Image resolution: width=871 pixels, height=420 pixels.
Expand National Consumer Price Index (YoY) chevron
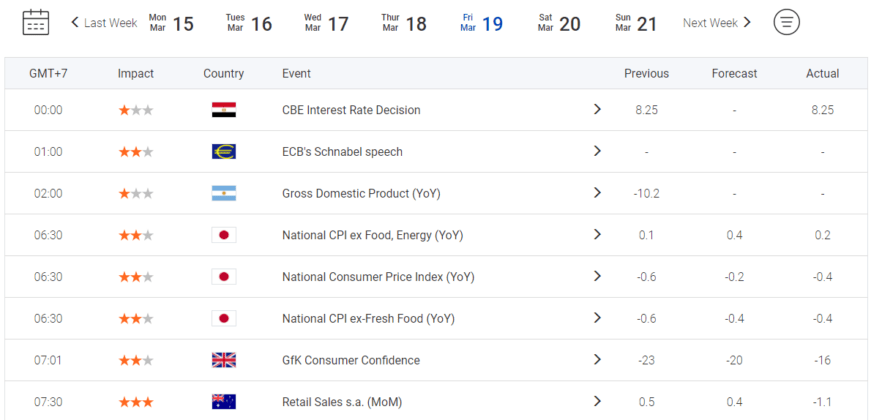(597, 276)
